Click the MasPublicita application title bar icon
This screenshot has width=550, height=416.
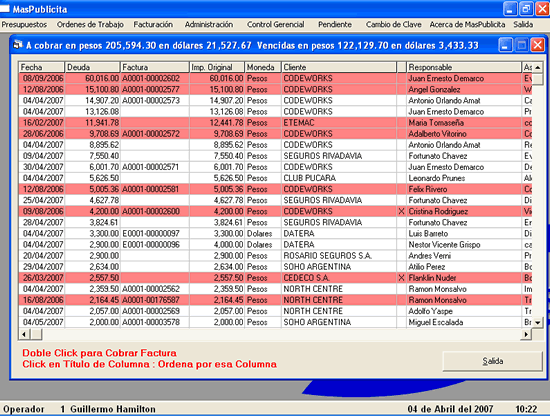click(5, 8)
